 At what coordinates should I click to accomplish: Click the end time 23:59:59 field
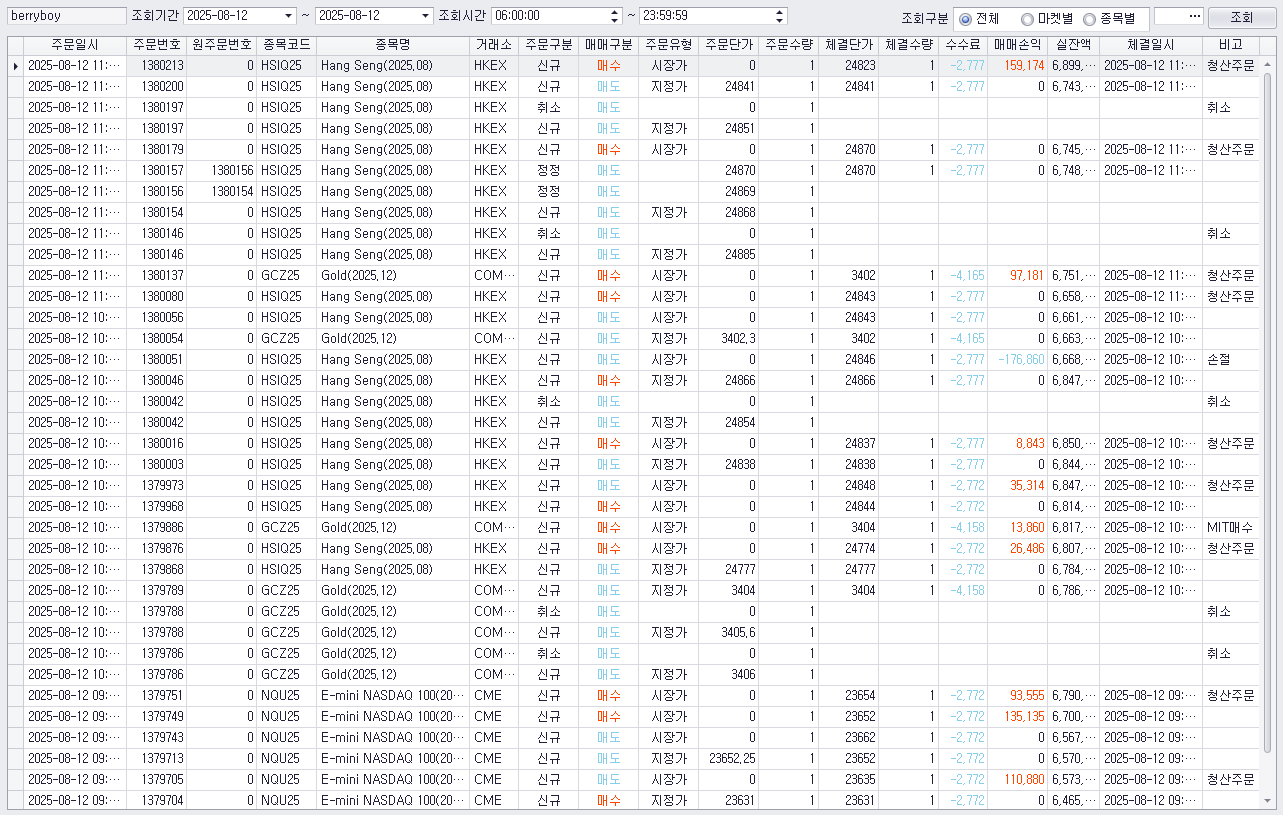point(706,16)
